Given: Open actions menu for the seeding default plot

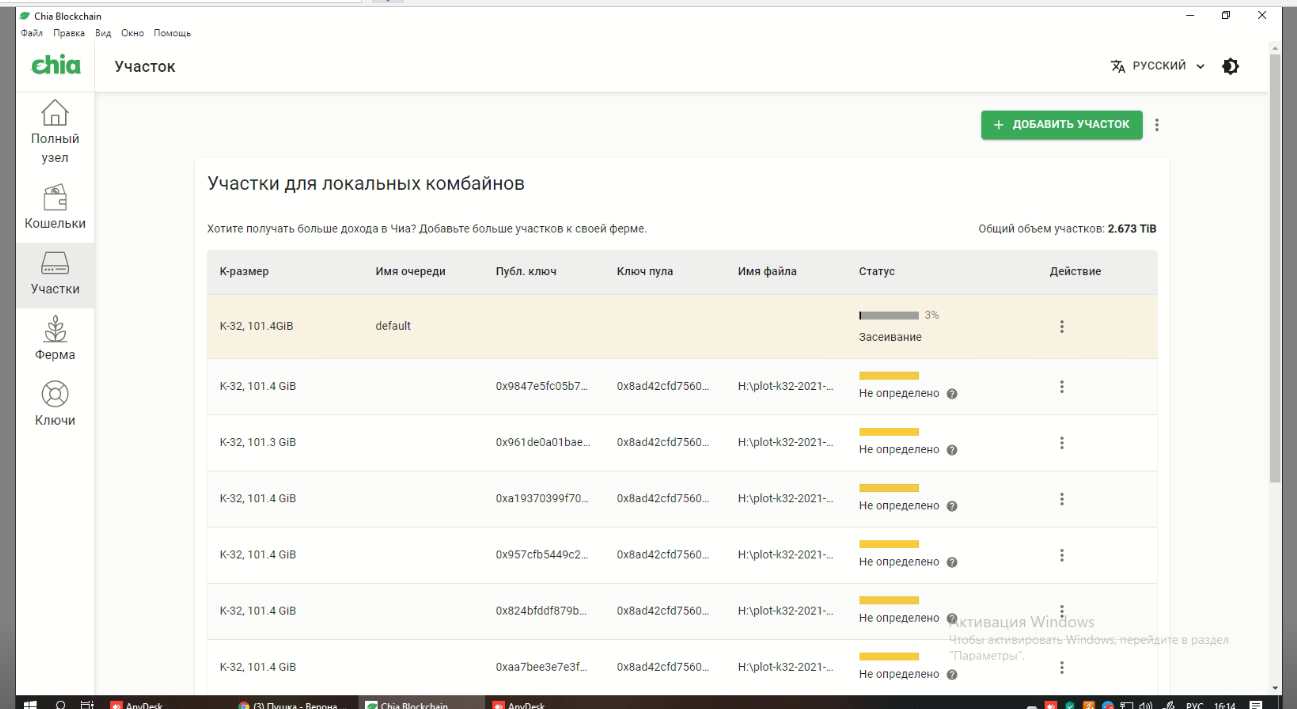Looking at the screenshot, I should pos(1062,326).
